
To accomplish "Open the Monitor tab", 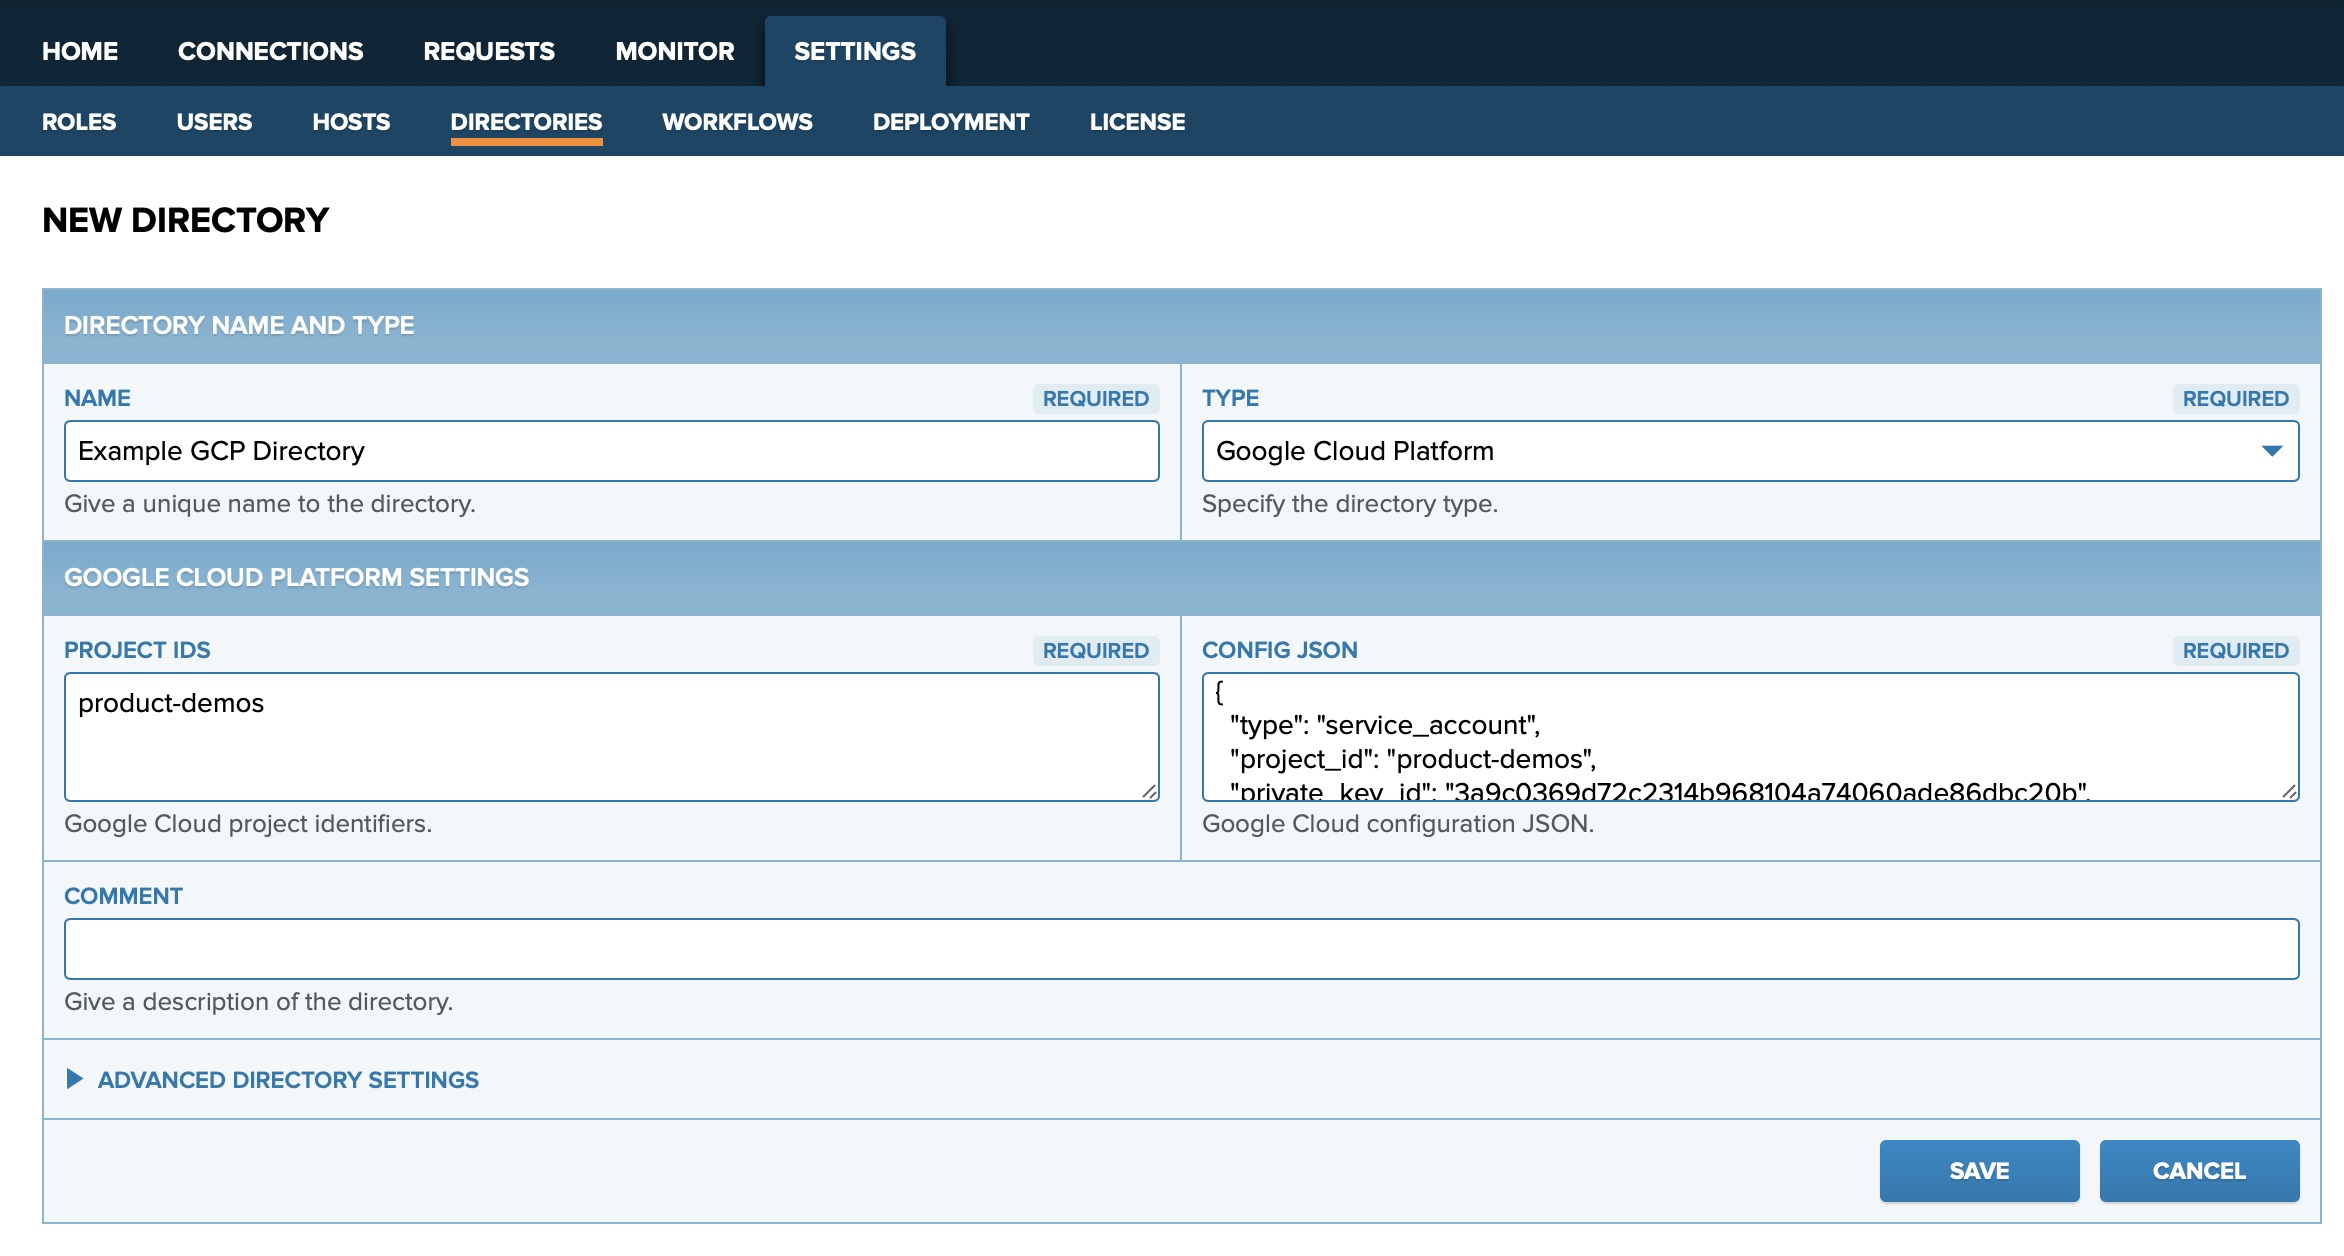I will pyautogui.click(x=674, y=51).
